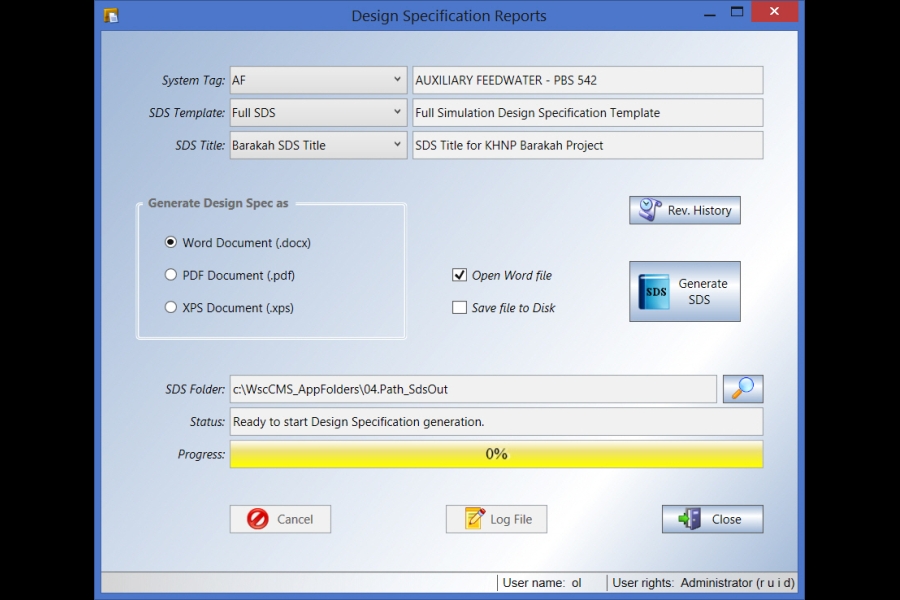This screenshot has width=900, height=600.
Task: Expand the System Tag dropdown
Action: point(397,80)
